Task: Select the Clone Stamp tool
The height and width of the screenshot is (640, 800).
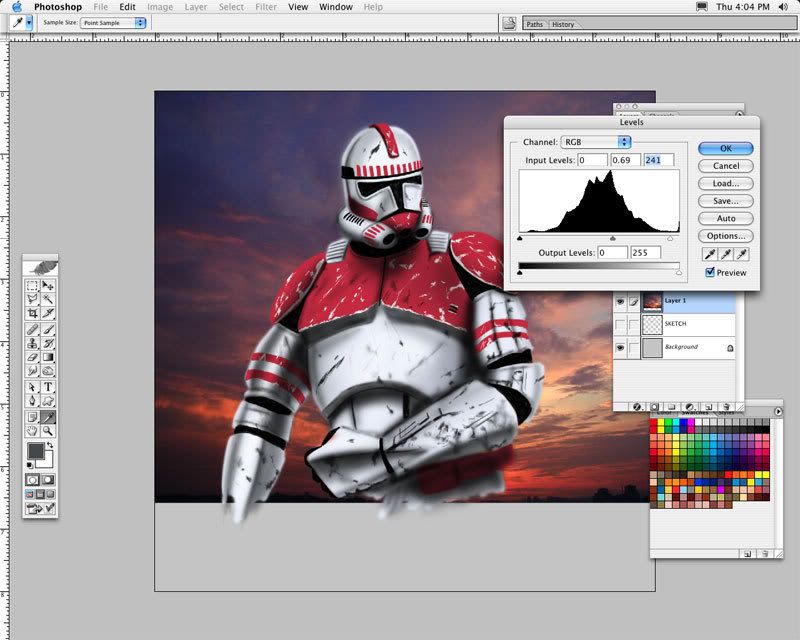Action: click(32, 343)
